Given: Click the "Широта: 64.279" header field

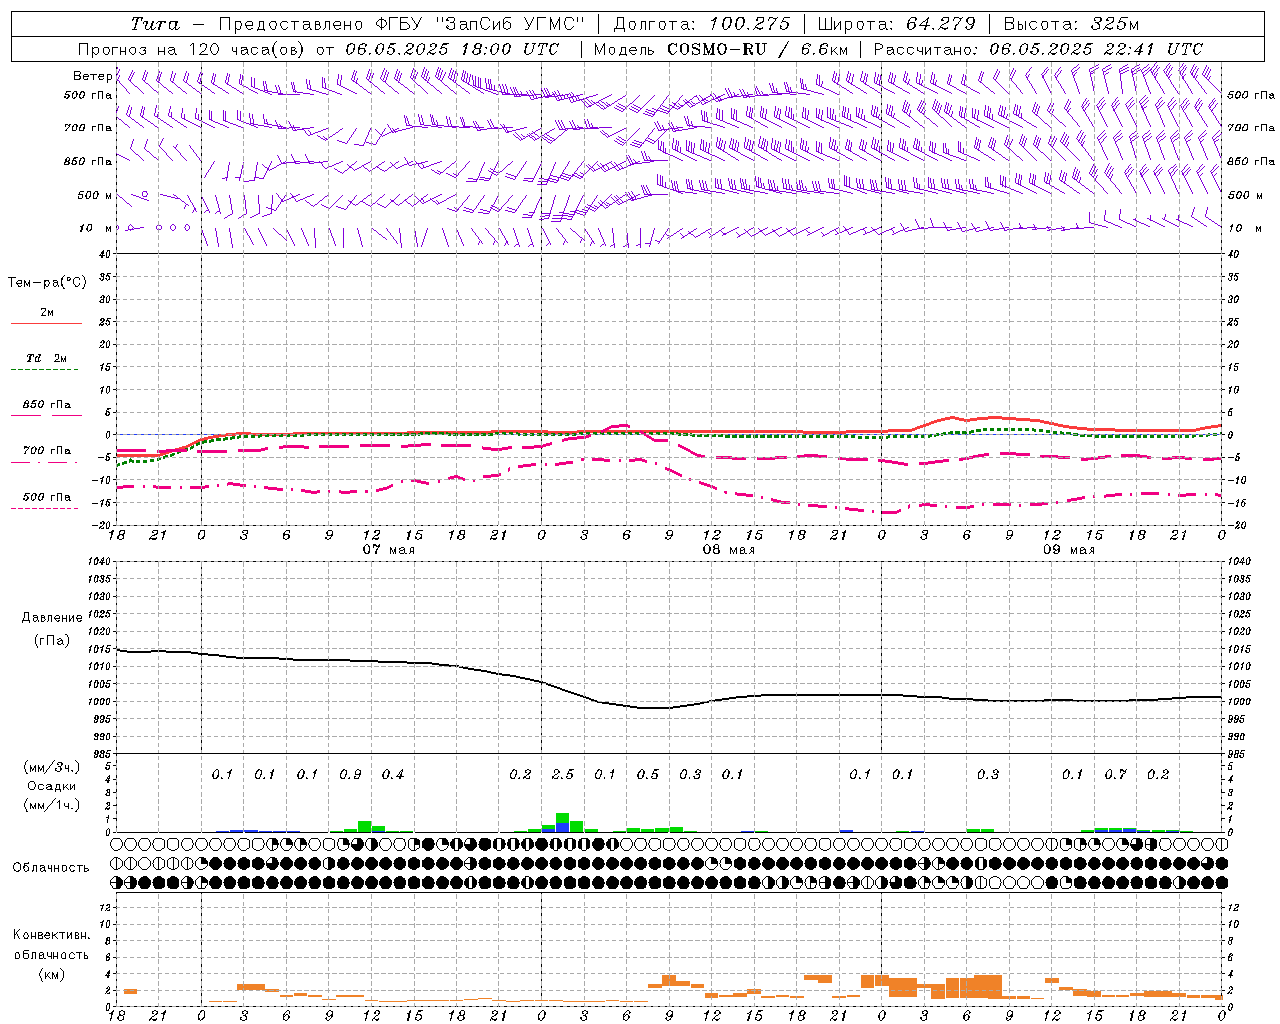Looking at the screenshot, I should click(x=896, y=24).
